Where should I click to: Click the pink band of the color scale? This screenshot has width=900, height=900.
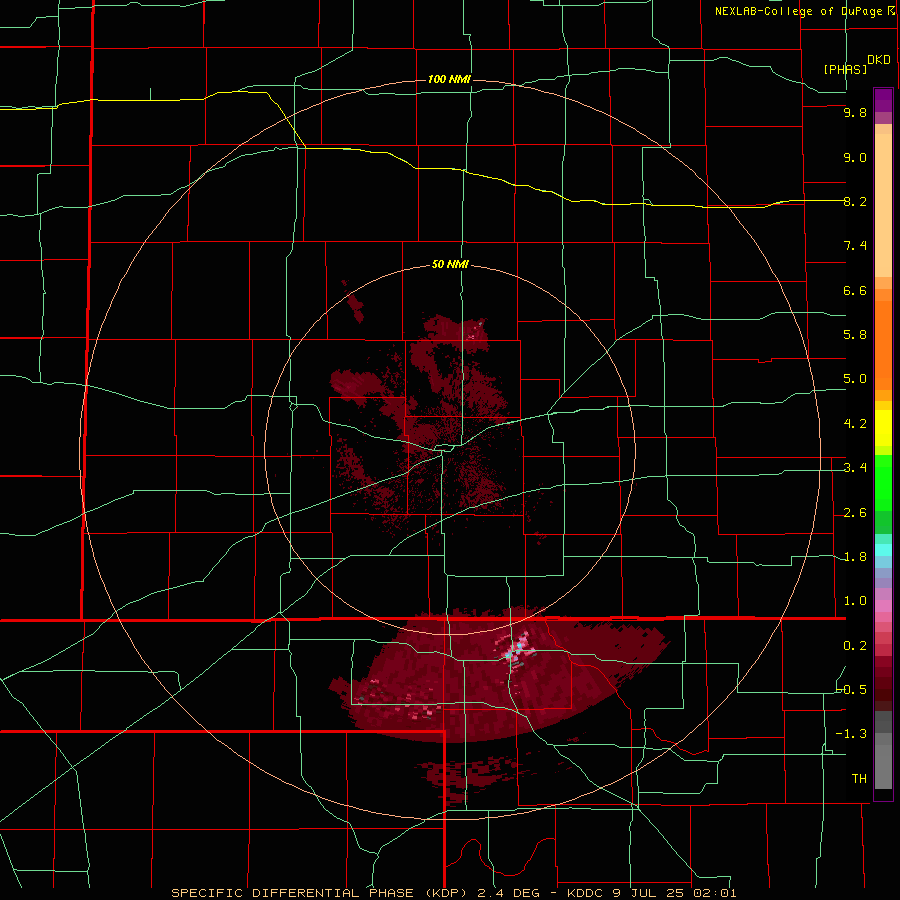click(883, 606)
